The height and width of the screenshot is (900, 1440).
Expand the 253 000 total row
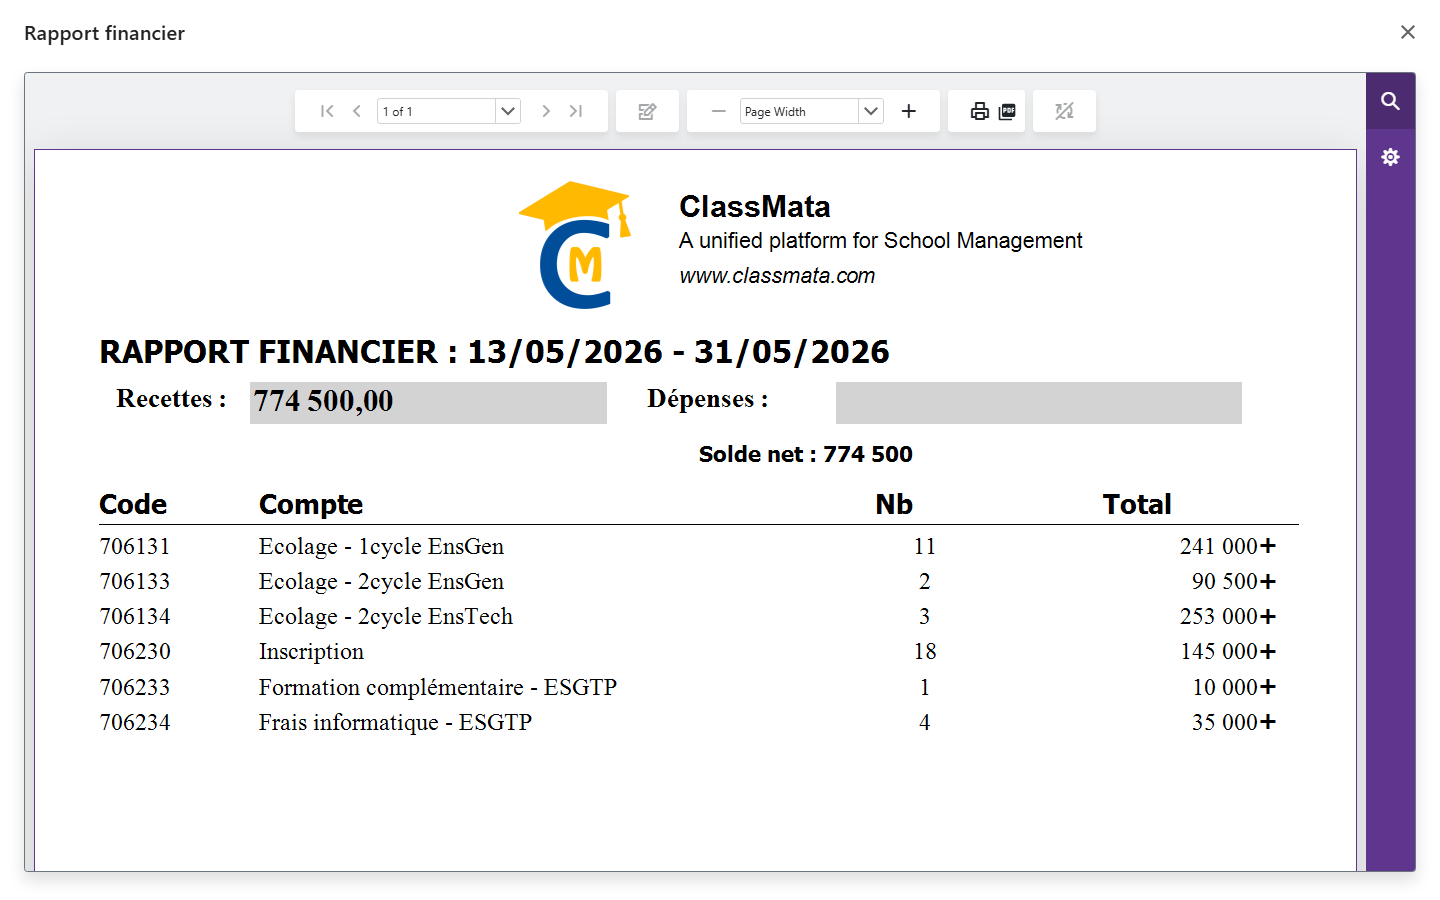[1268, 616]
